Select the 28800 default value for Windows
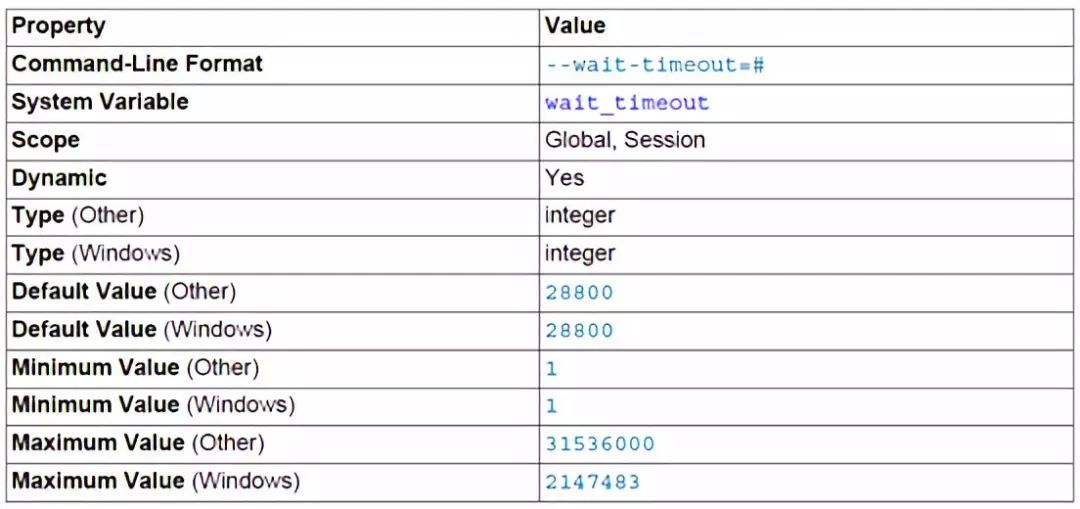 (579, 331)
